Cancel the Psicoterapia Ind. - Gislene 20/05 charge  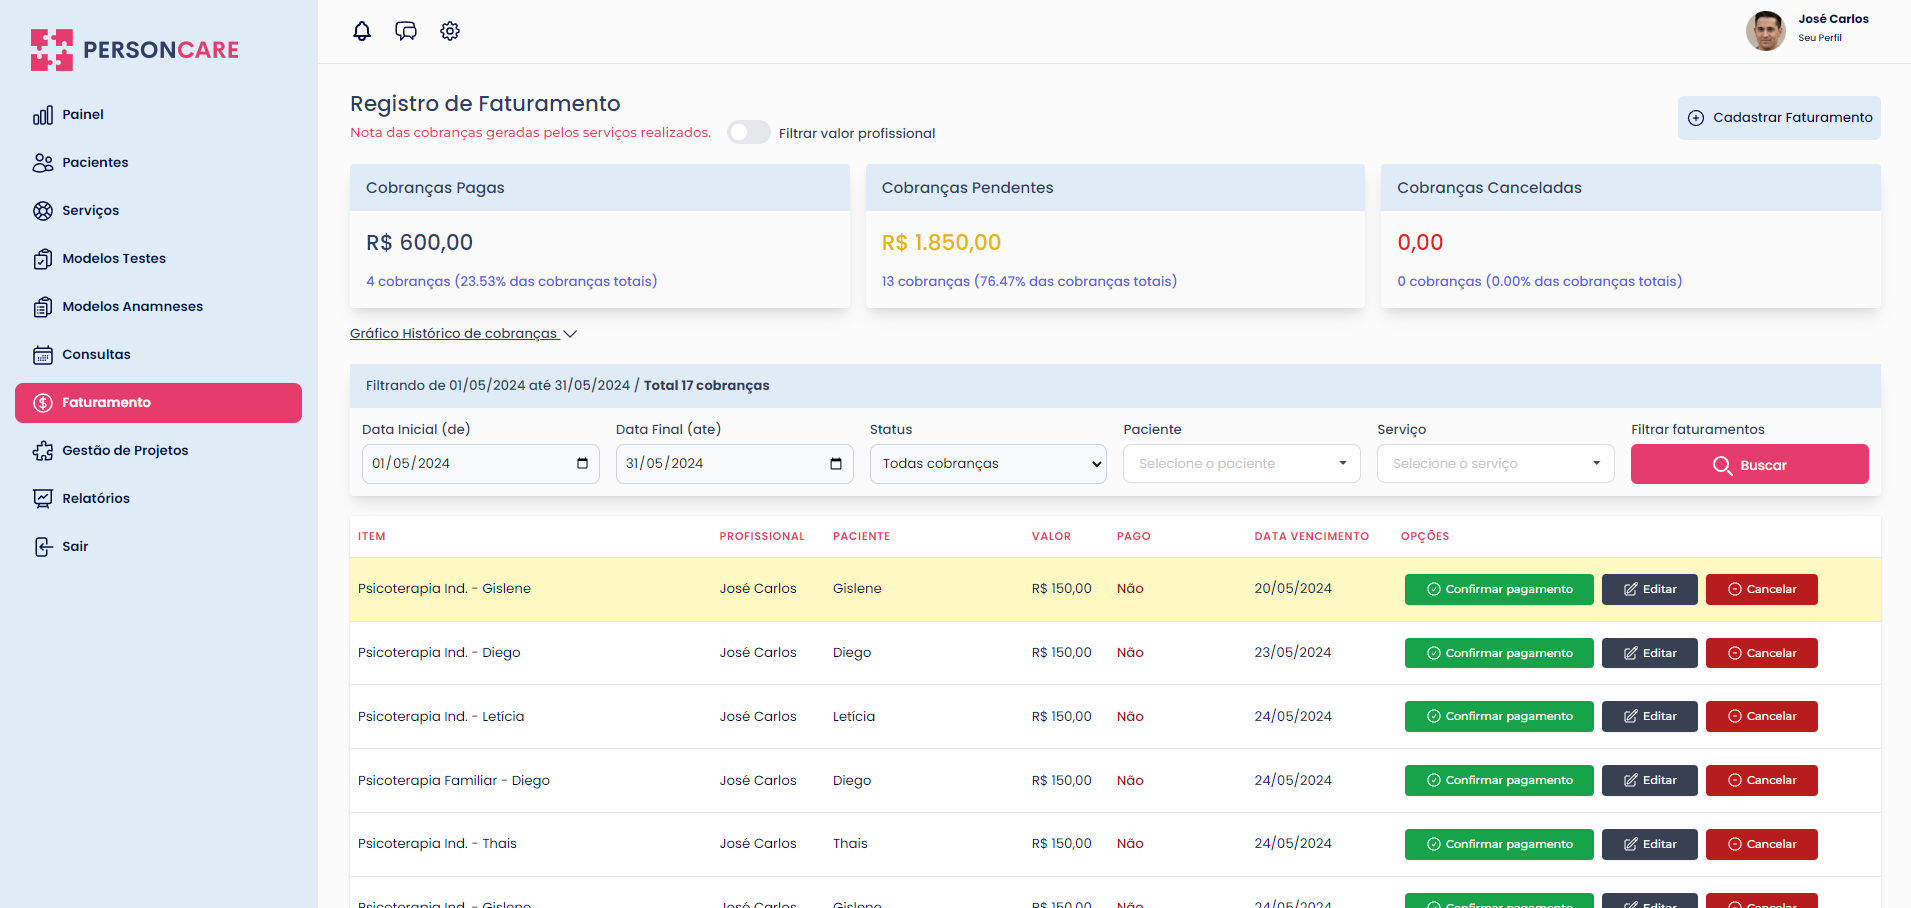[x=1761, y=590]
